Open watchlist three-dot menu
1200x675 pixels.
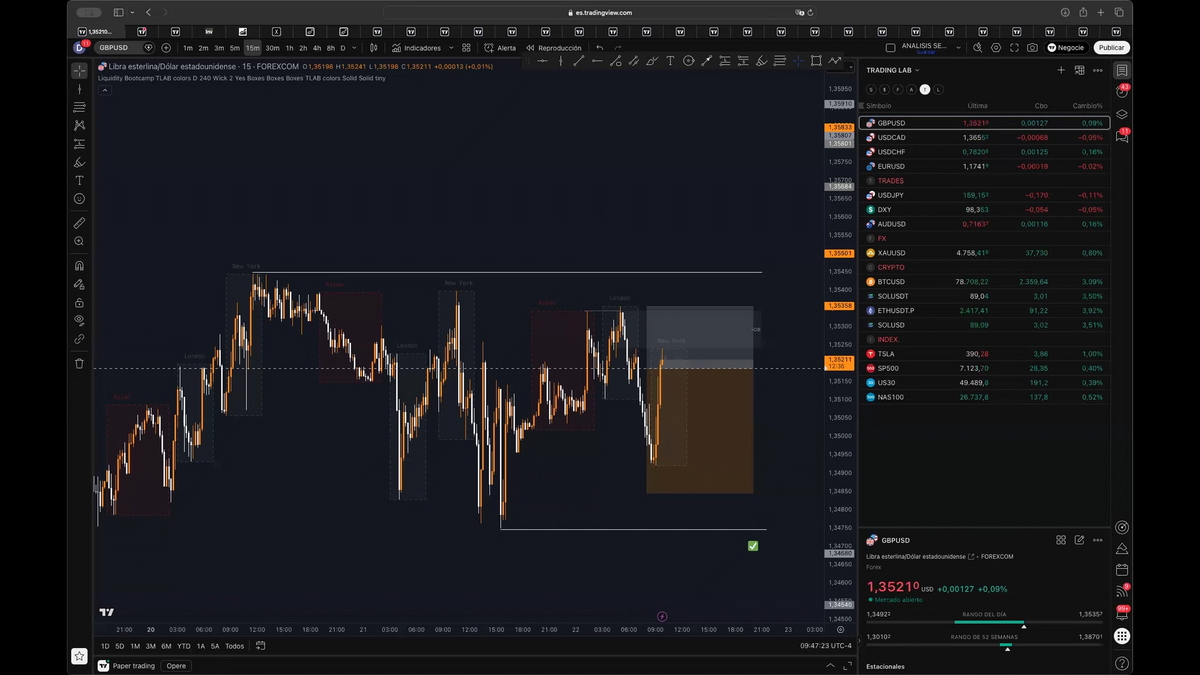(1098, 70)
